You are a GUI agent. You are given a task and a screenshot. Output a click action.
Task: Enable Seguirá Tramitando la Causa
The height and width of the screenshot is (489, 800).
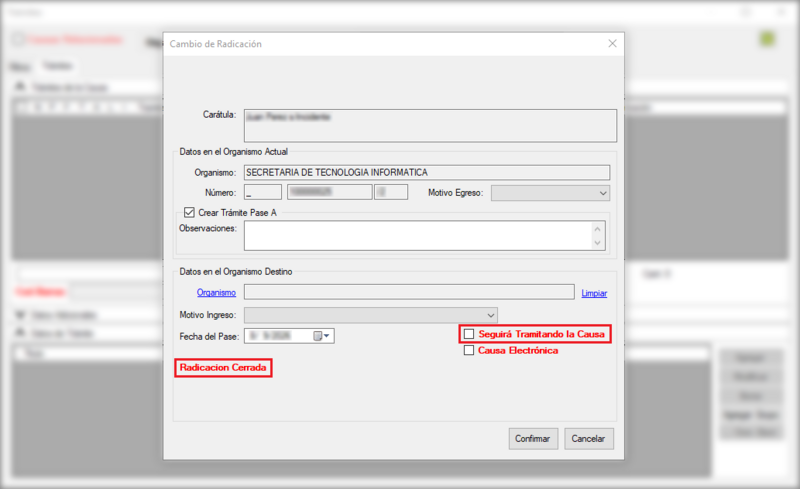coord(469,334)
